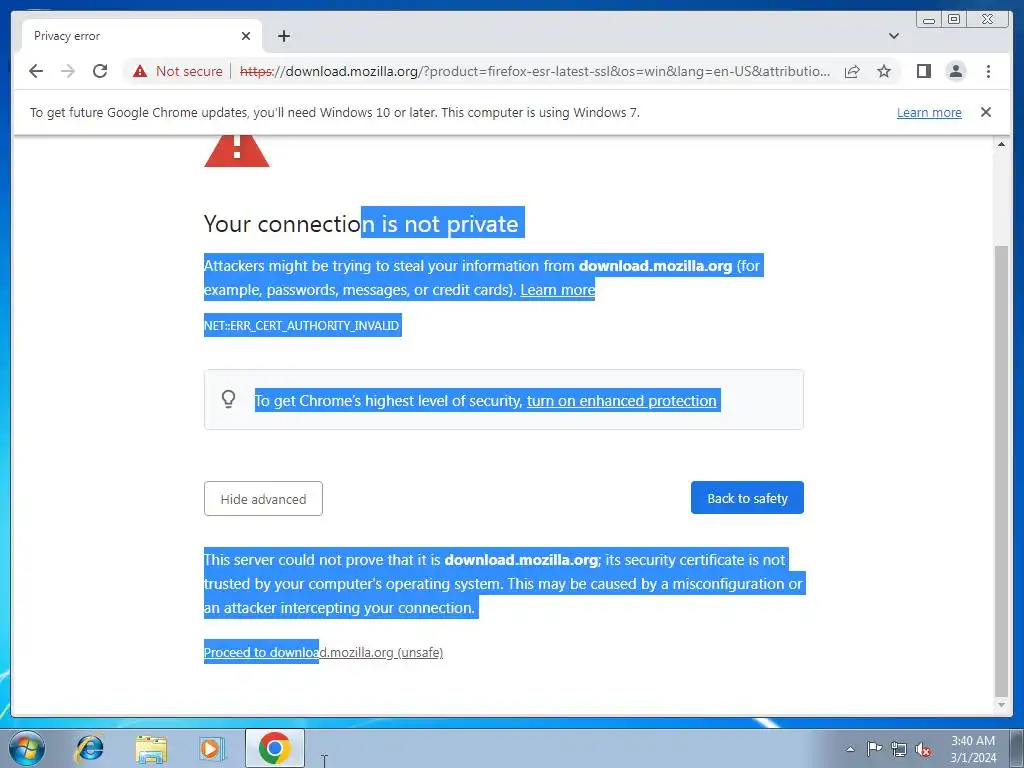This screenshot has width=1024, height=768.
Task: Close the Privacy error tab
Action: [246, 36]
